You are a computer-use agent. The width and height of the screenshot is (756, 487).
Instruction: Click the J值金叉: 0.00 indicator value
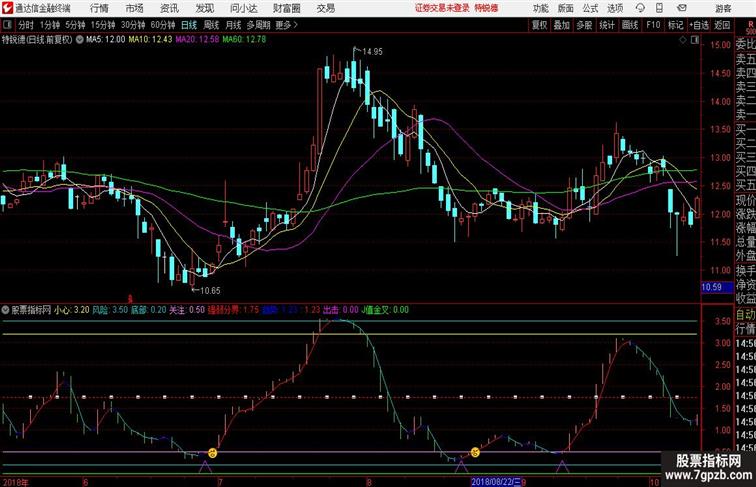pos(385,310)
